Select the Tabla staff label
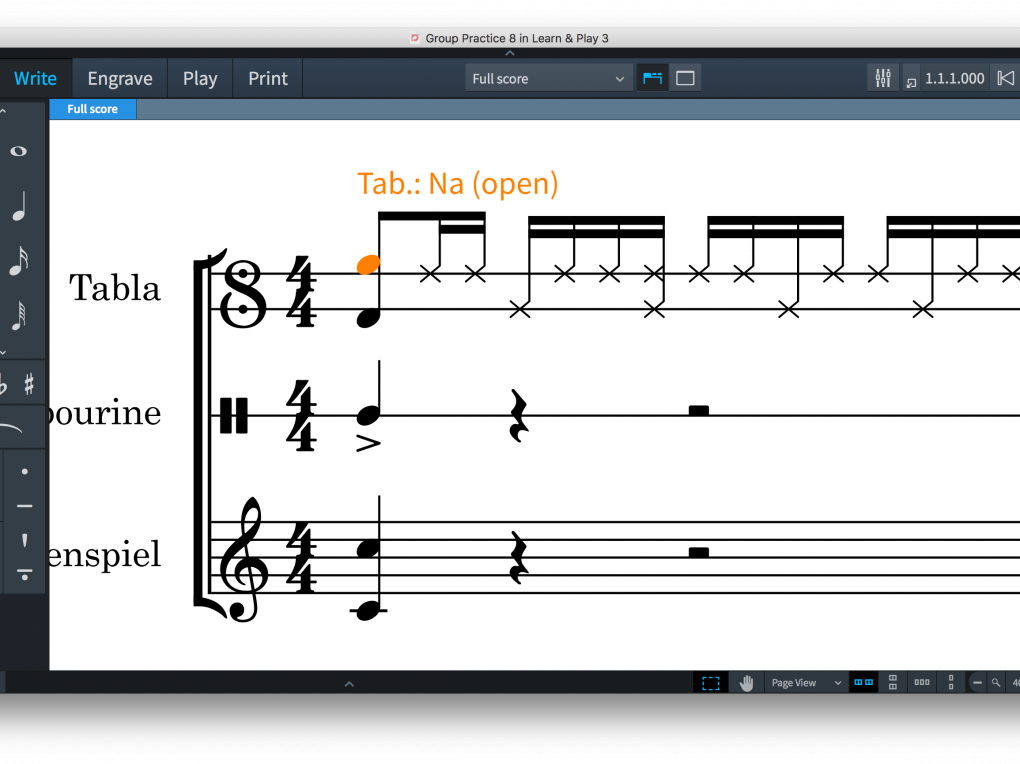This screenshot has width=1020, height=764. pyautogui.click(x=114, y=288)
